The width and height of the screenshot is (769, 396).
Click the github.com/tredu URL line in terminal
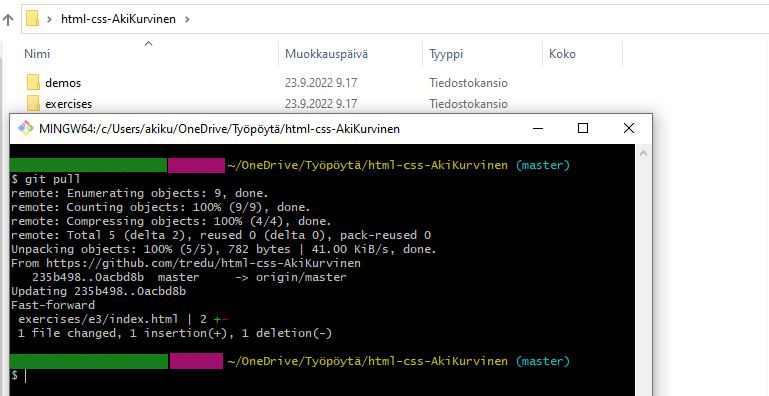(x=185, y=264)
